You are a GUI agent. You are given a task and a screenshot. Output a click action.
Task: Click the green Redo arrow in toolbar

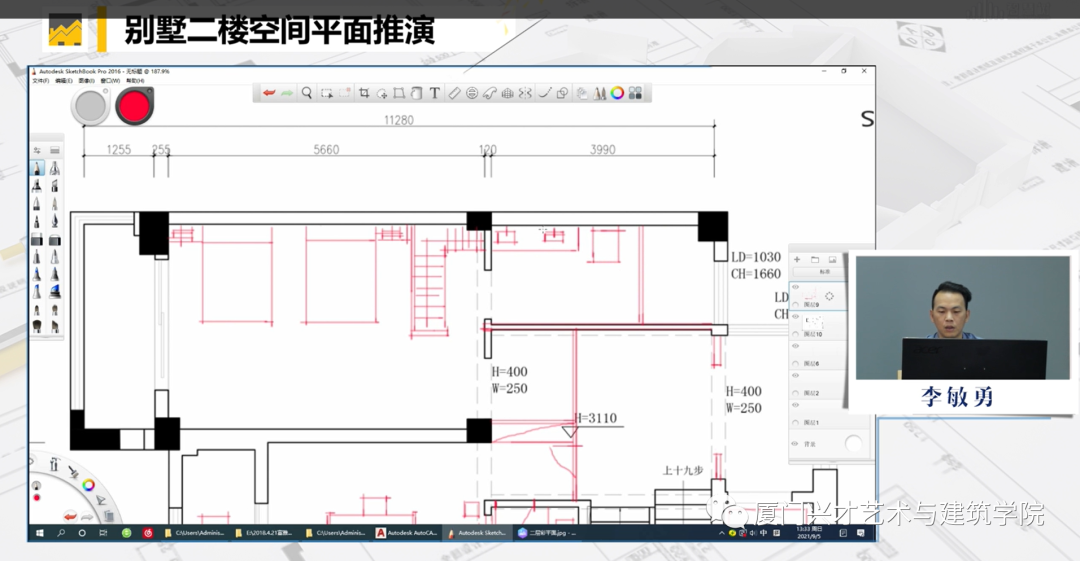click(x=287, y=93)
